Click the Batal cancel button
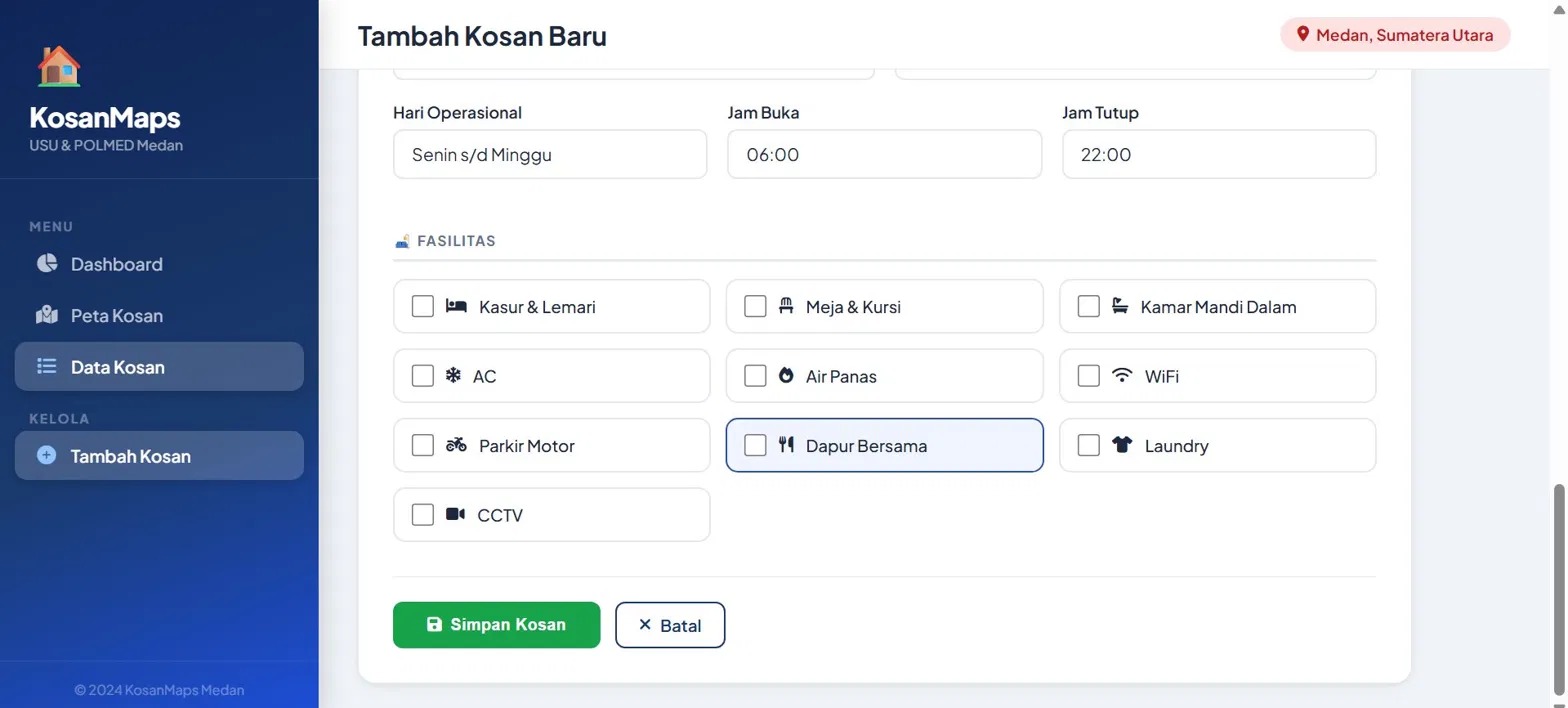 (x=670, y=625)
